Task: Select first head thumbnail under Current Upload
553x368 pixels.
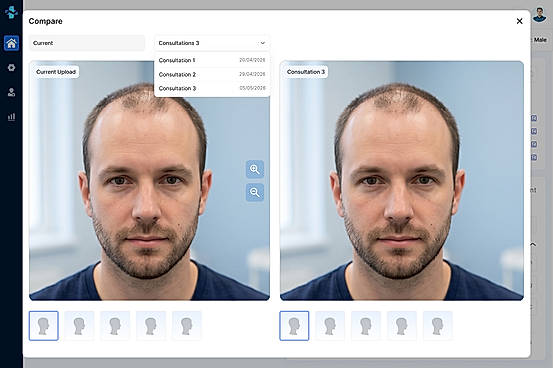Action: coord(44,326)
